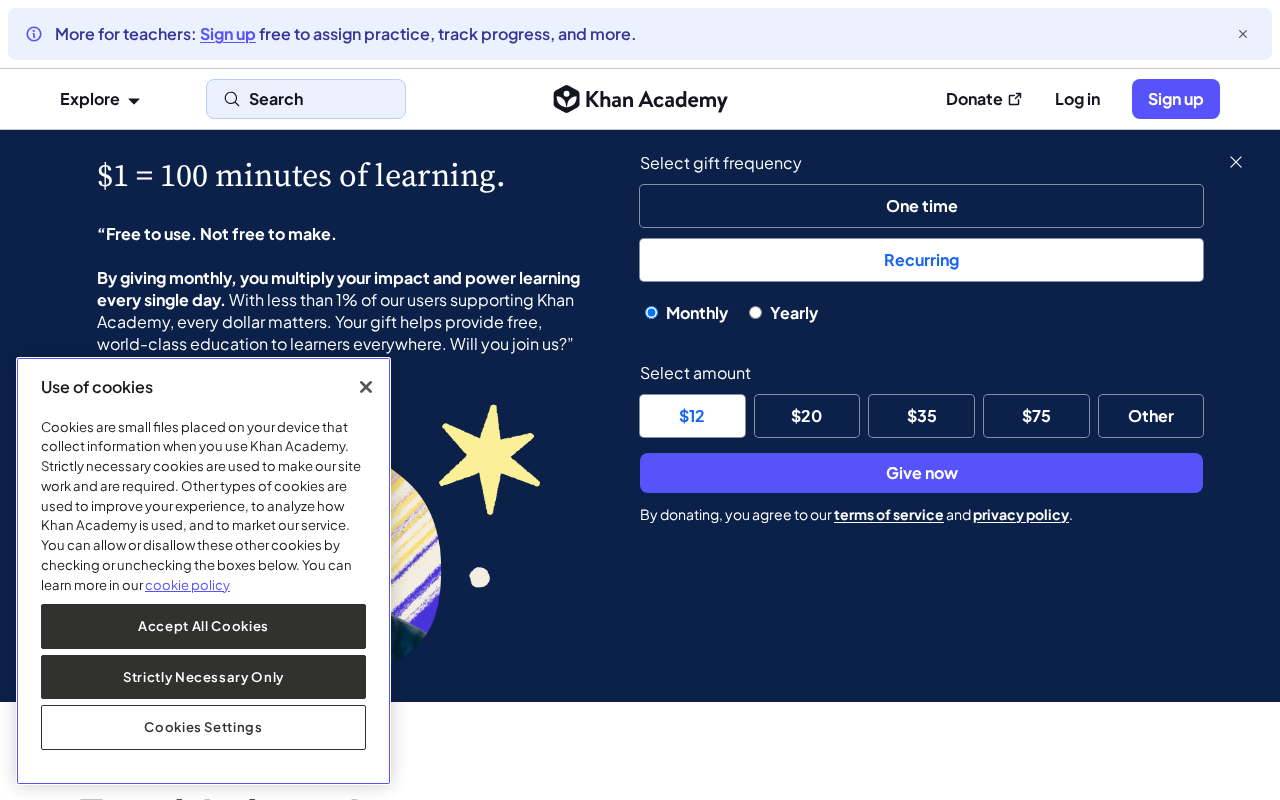This screenshot has height=800, width=1280.
Task: Expand the Explore menu arrow
Action: pos(134,100)
